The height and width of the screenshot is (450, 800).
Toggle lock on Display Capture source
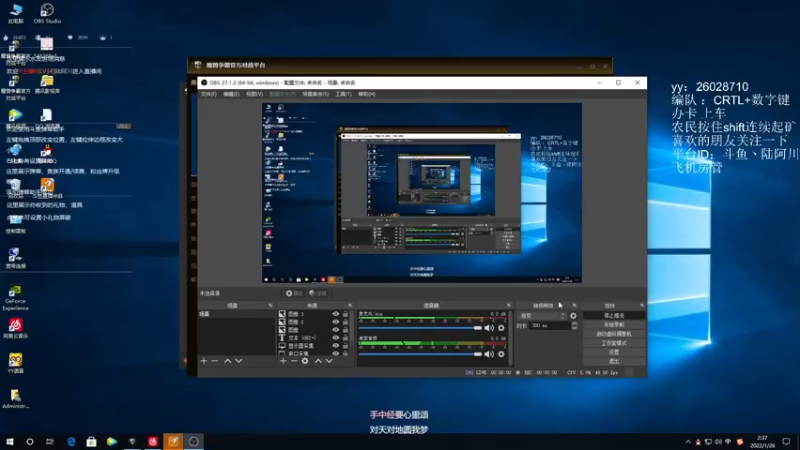point(345,345)
